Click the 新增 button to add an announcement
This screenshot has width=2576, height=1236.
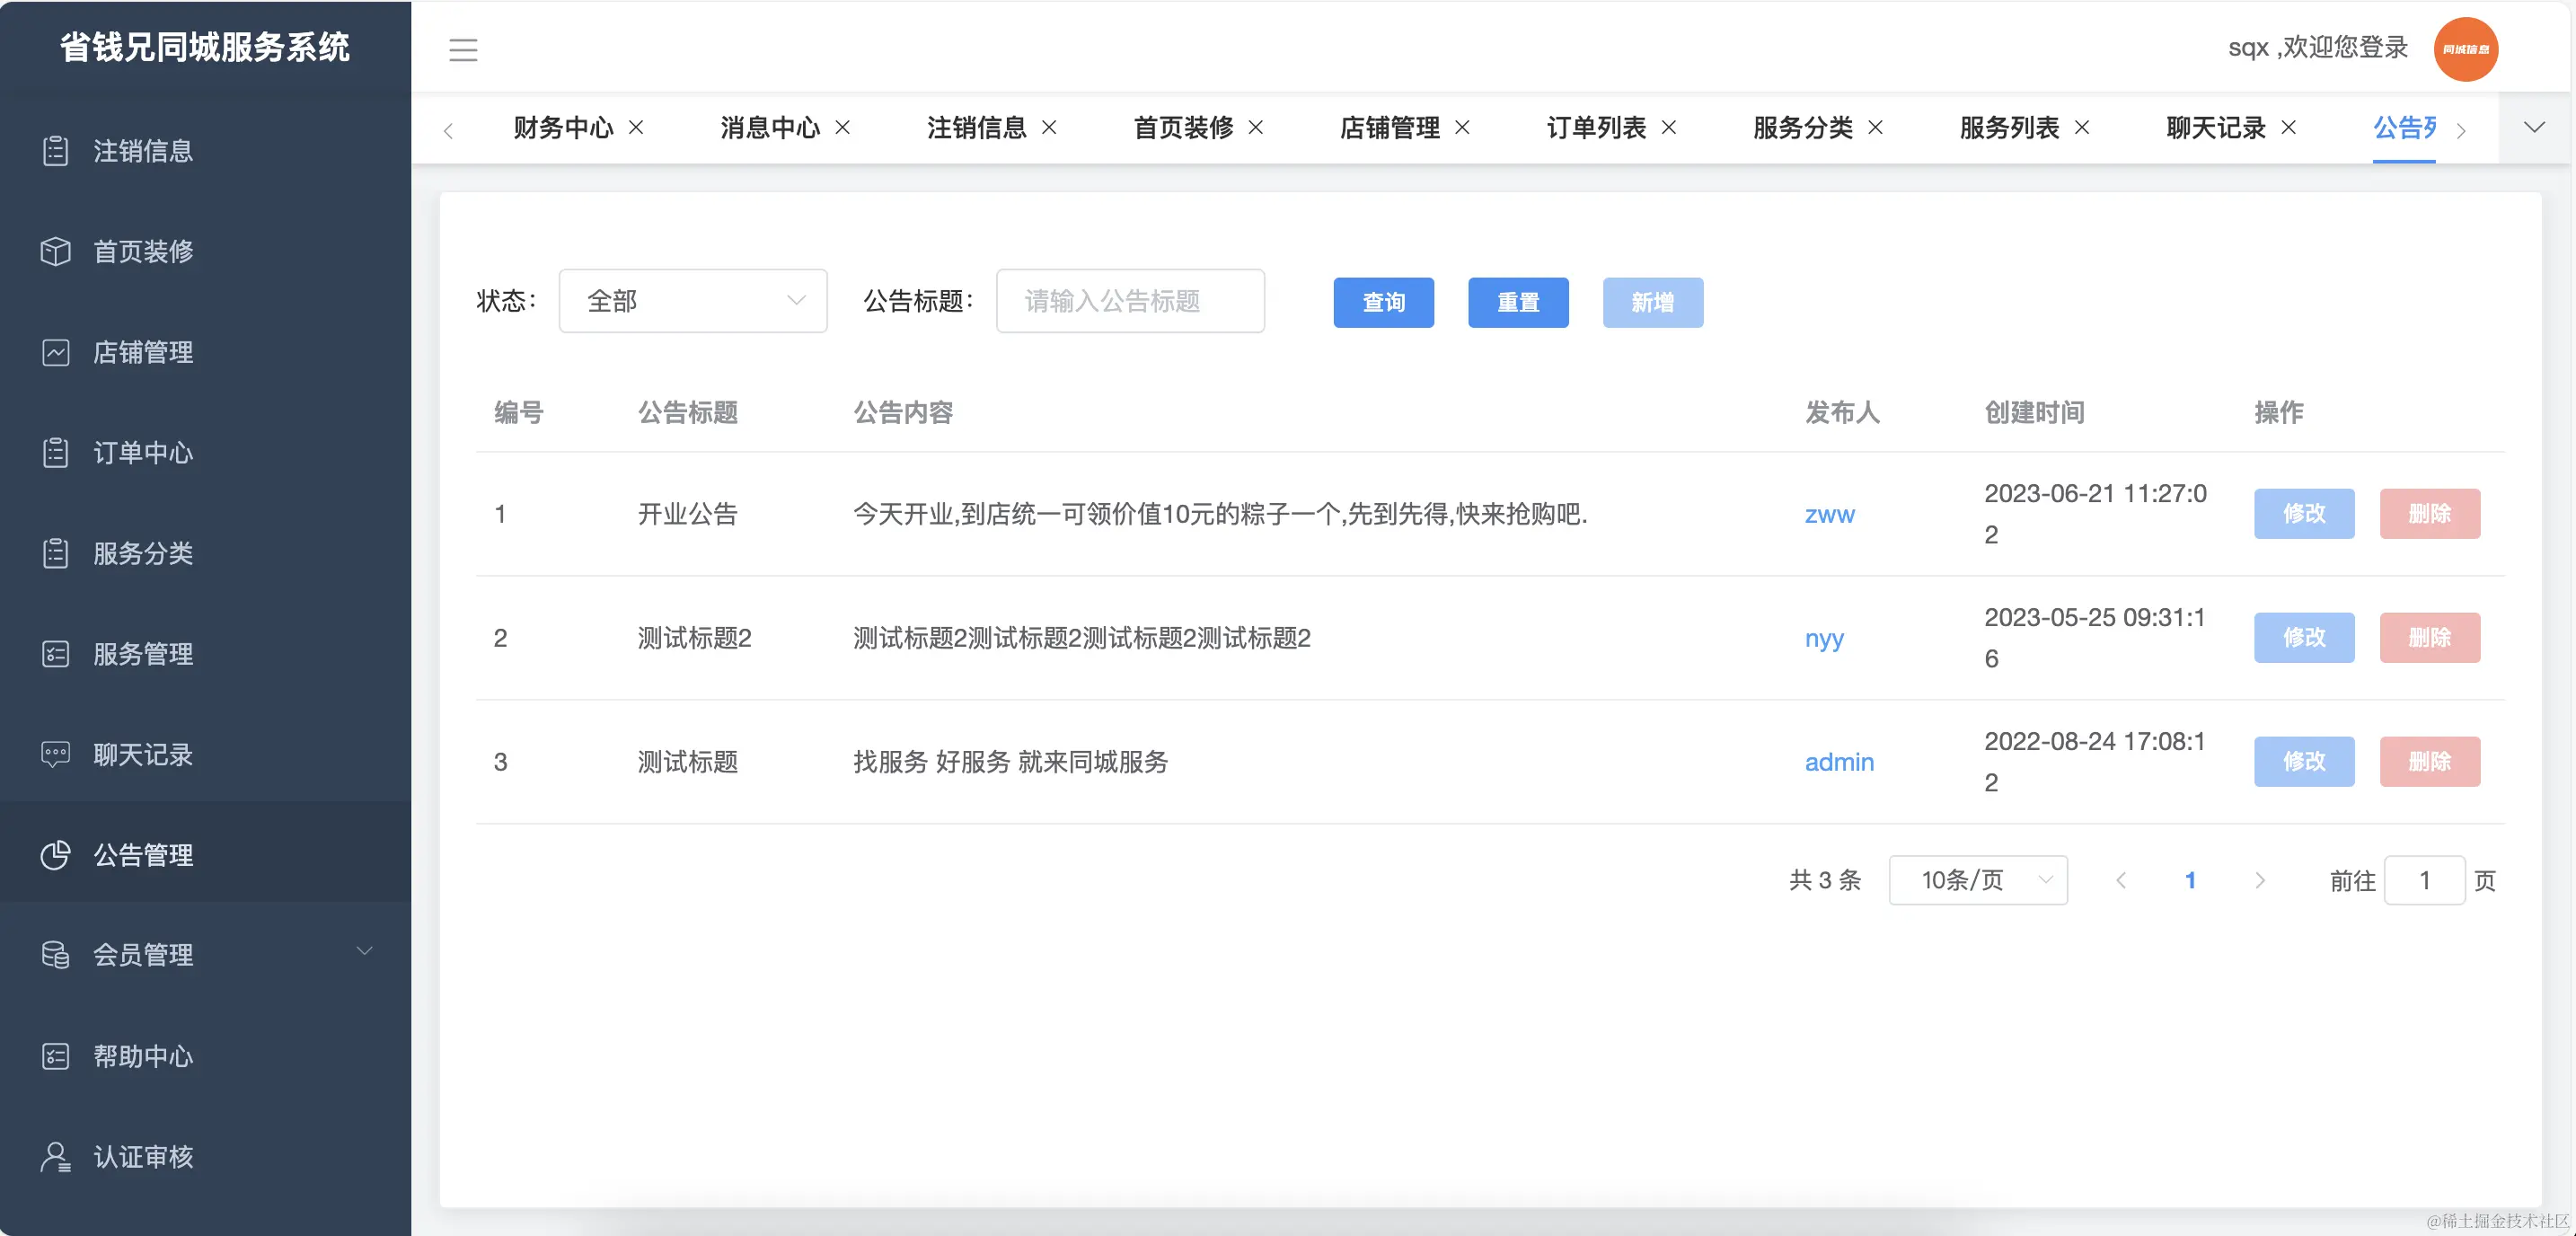[x=1652, y=302]
